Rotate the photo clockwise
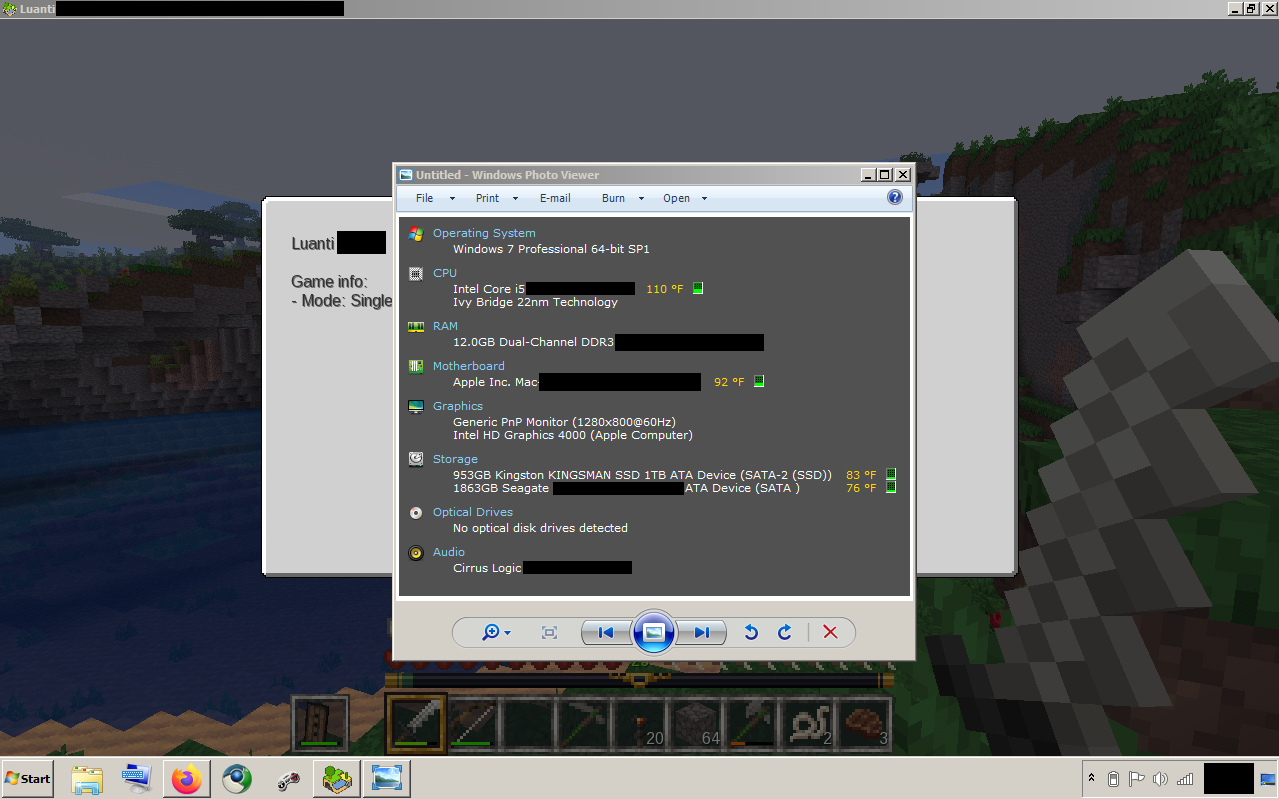Screen dimensions: 1279x799 pos(785,632)
